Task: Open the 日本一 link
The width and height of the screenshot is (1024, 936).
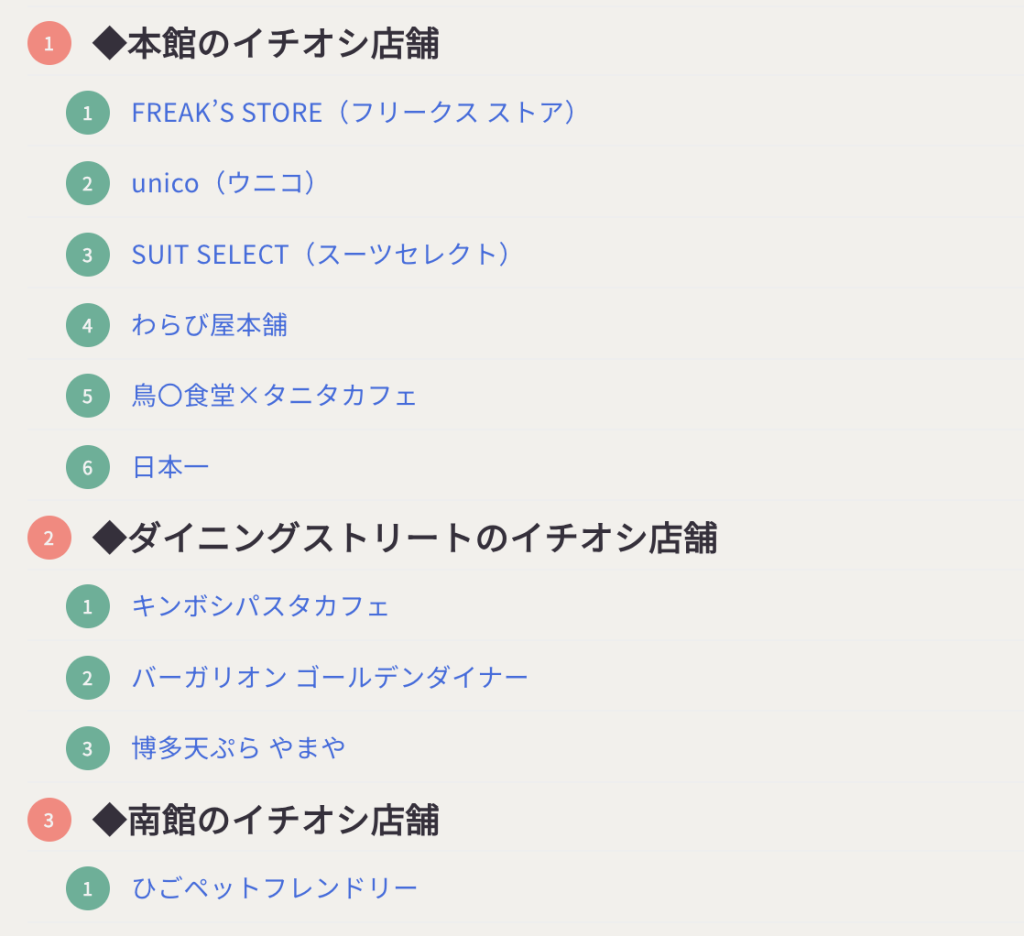Action: coord(171,467)
